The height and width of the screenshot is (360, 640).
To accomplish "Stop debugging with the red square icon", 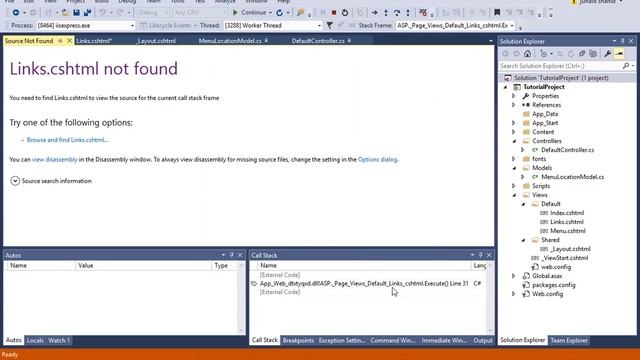I will (334, 13).
